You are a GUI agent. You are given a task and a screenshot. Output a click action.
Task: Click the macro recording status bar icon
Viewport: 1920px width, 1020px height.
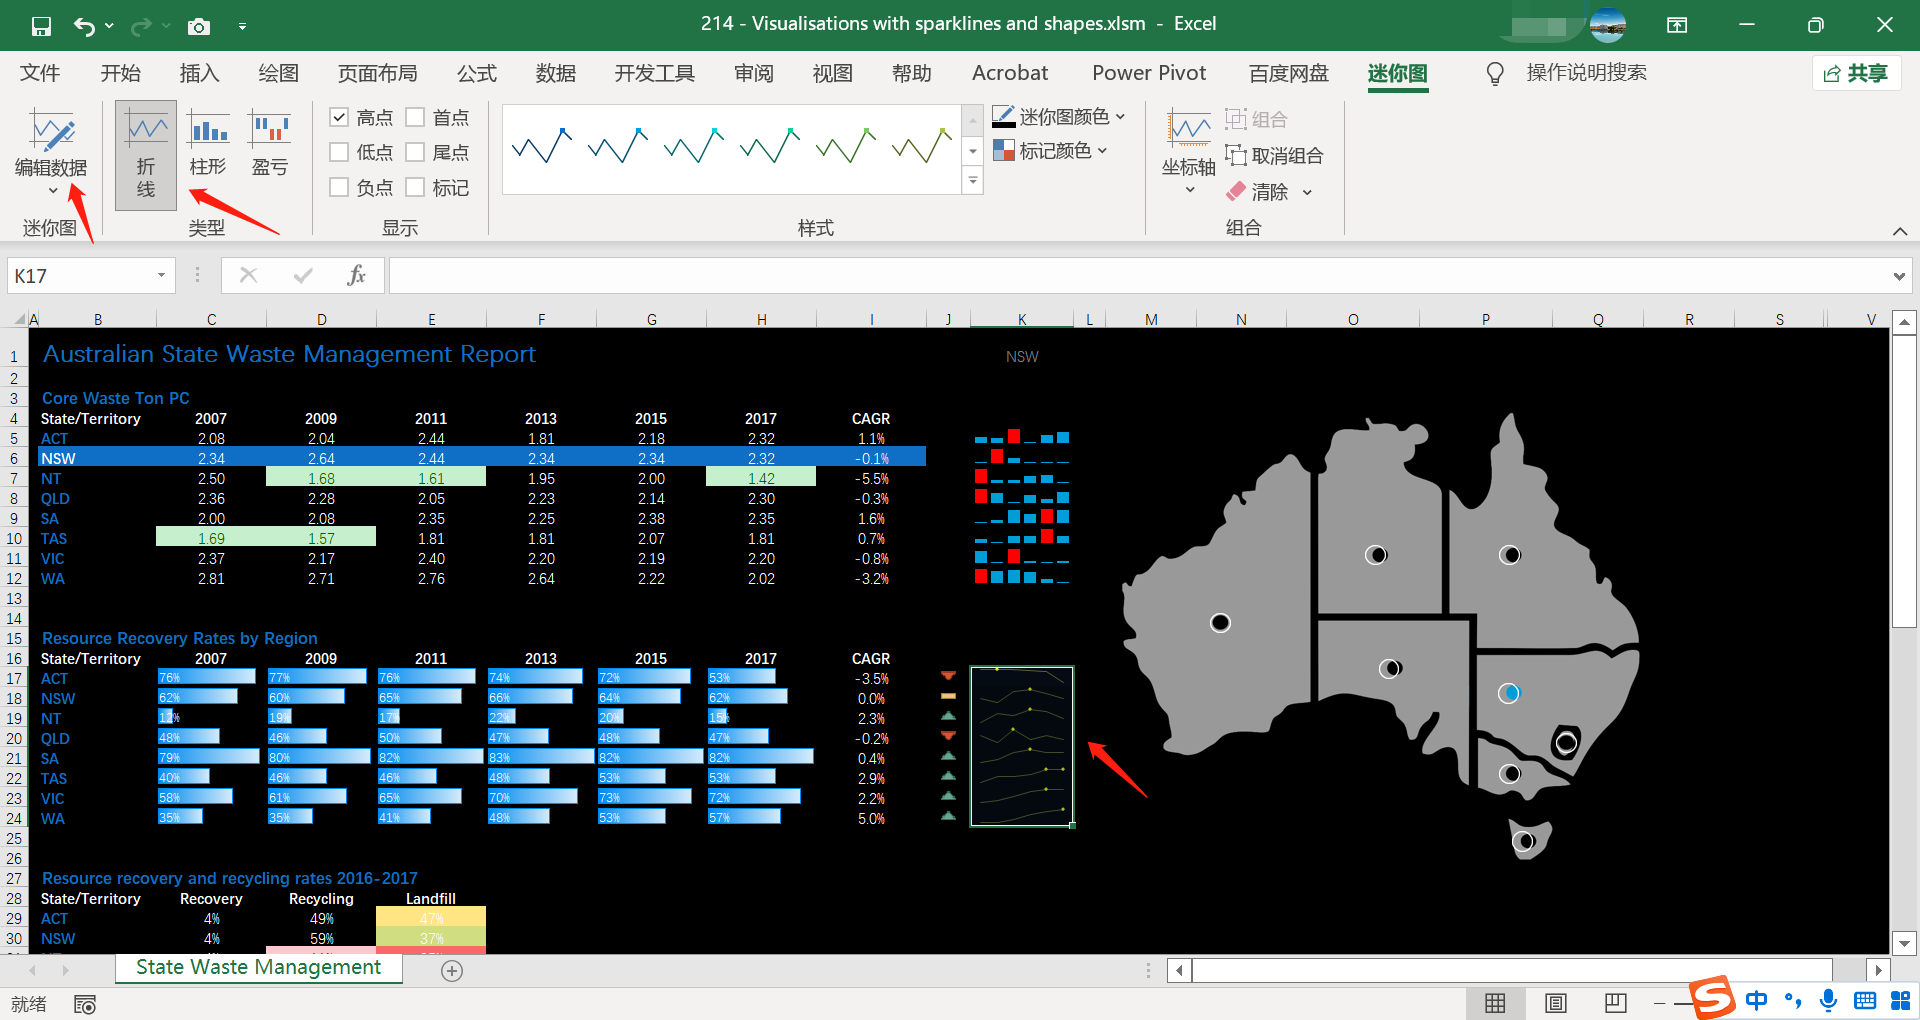(x=85, y=1004)
